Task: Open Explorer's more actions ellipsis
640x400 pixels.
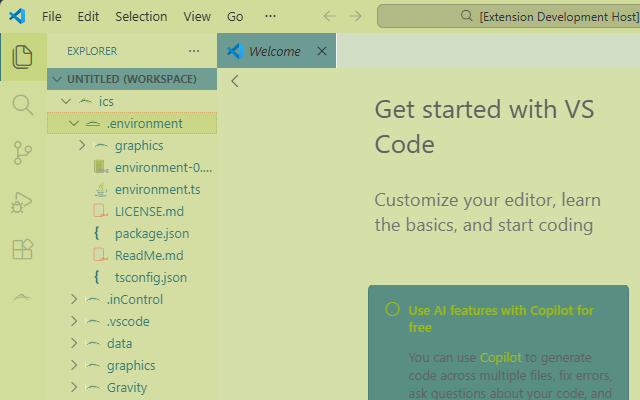Action: (x=194, y=51)
